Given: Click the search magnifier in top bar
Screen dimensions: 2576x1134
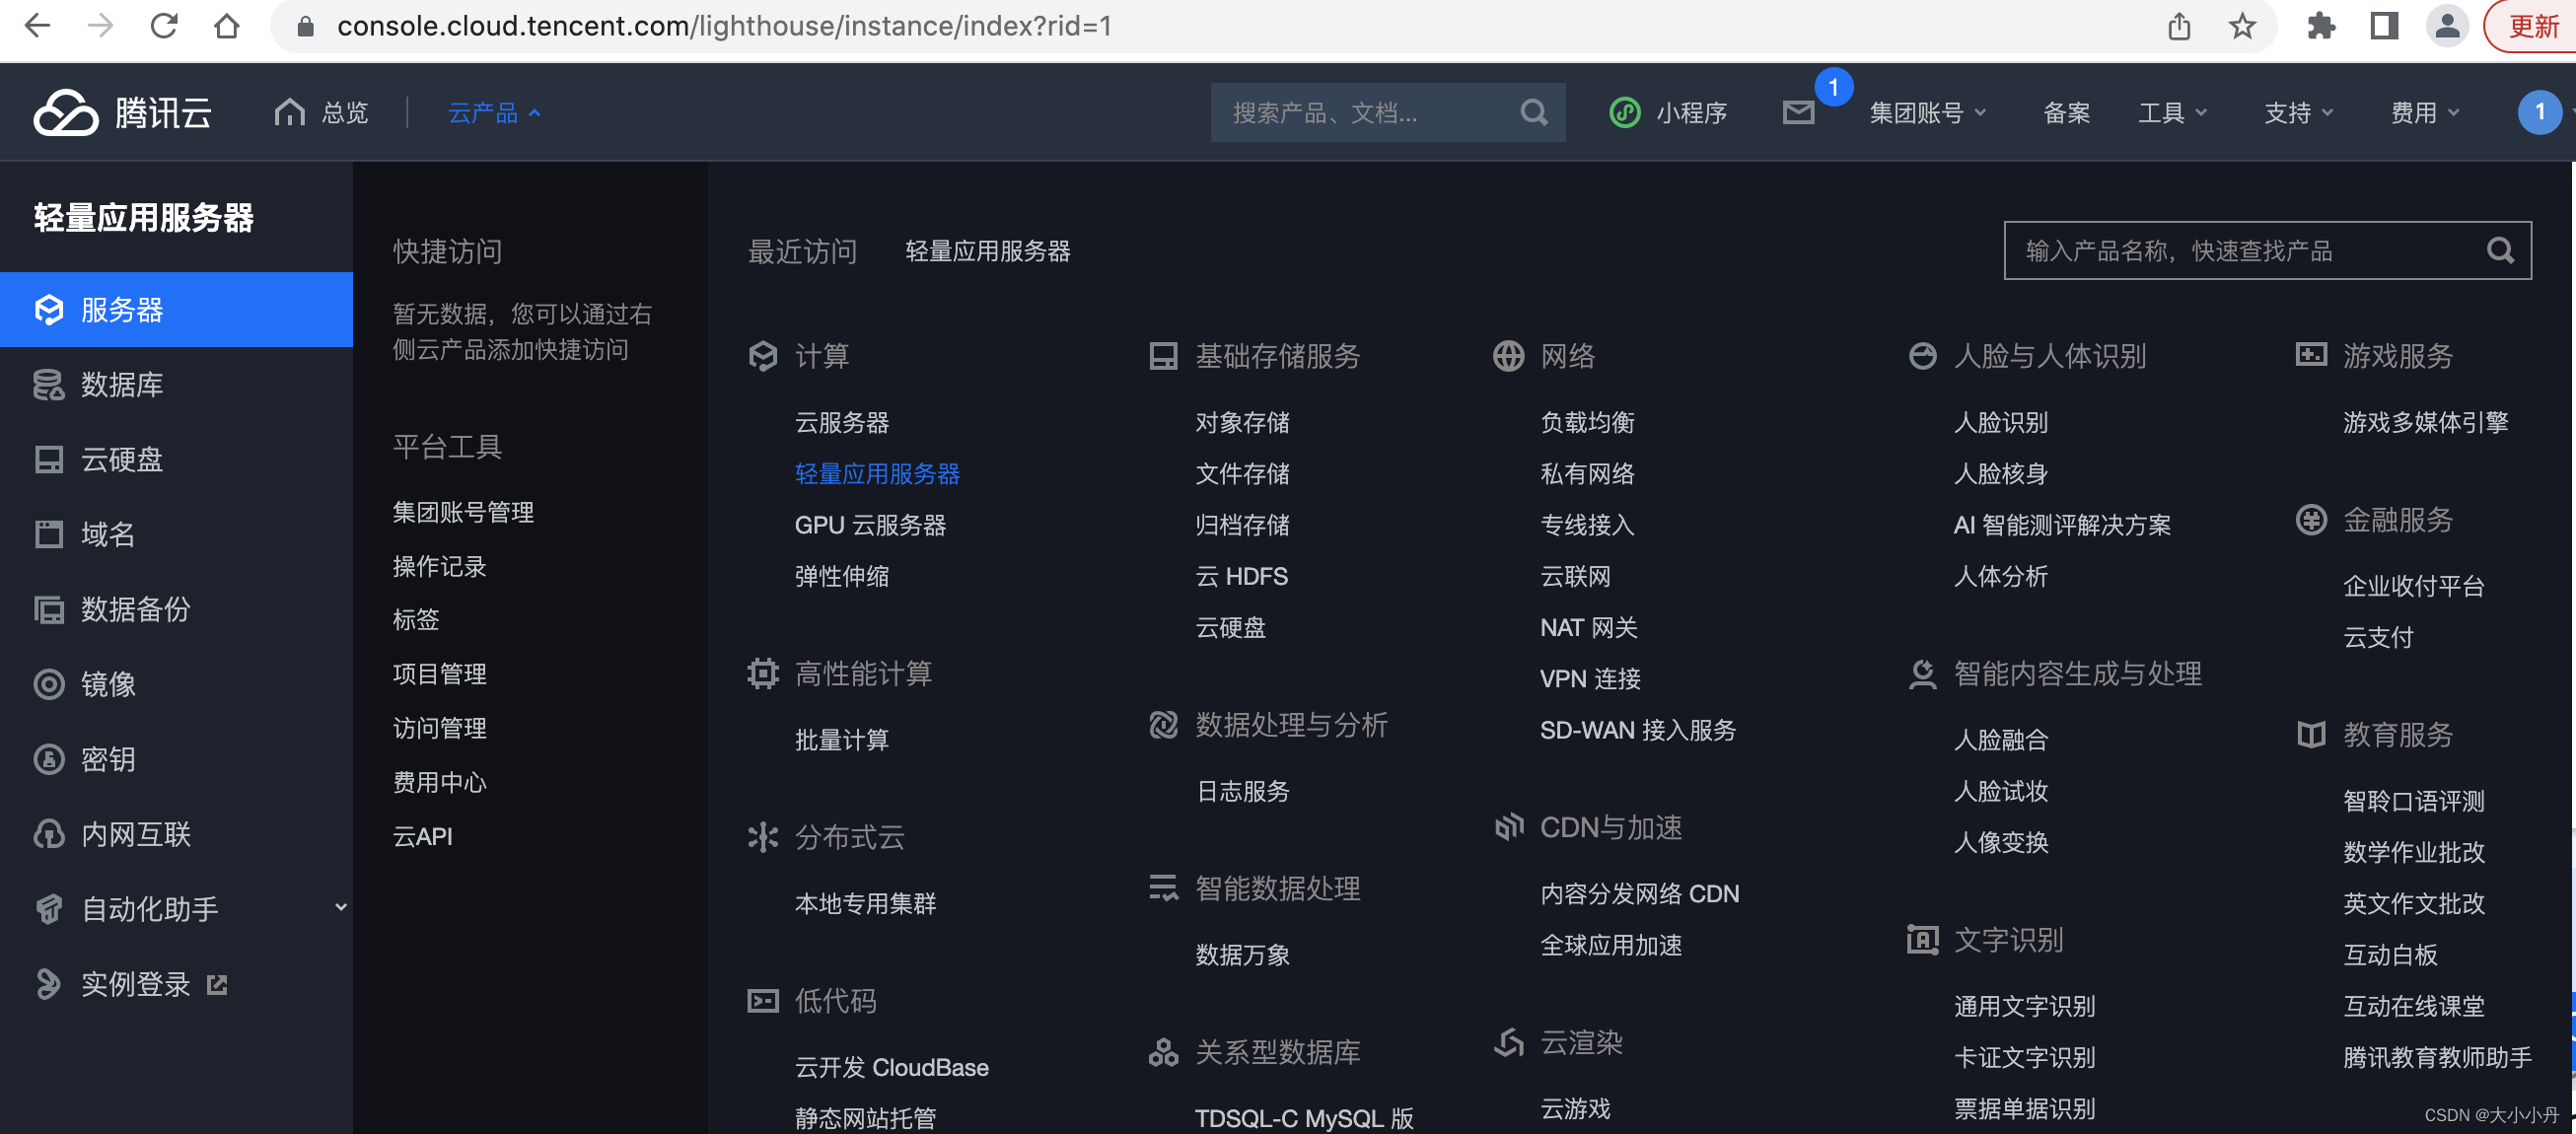Looking at the screenshot, I should (x=1534, y=112).
